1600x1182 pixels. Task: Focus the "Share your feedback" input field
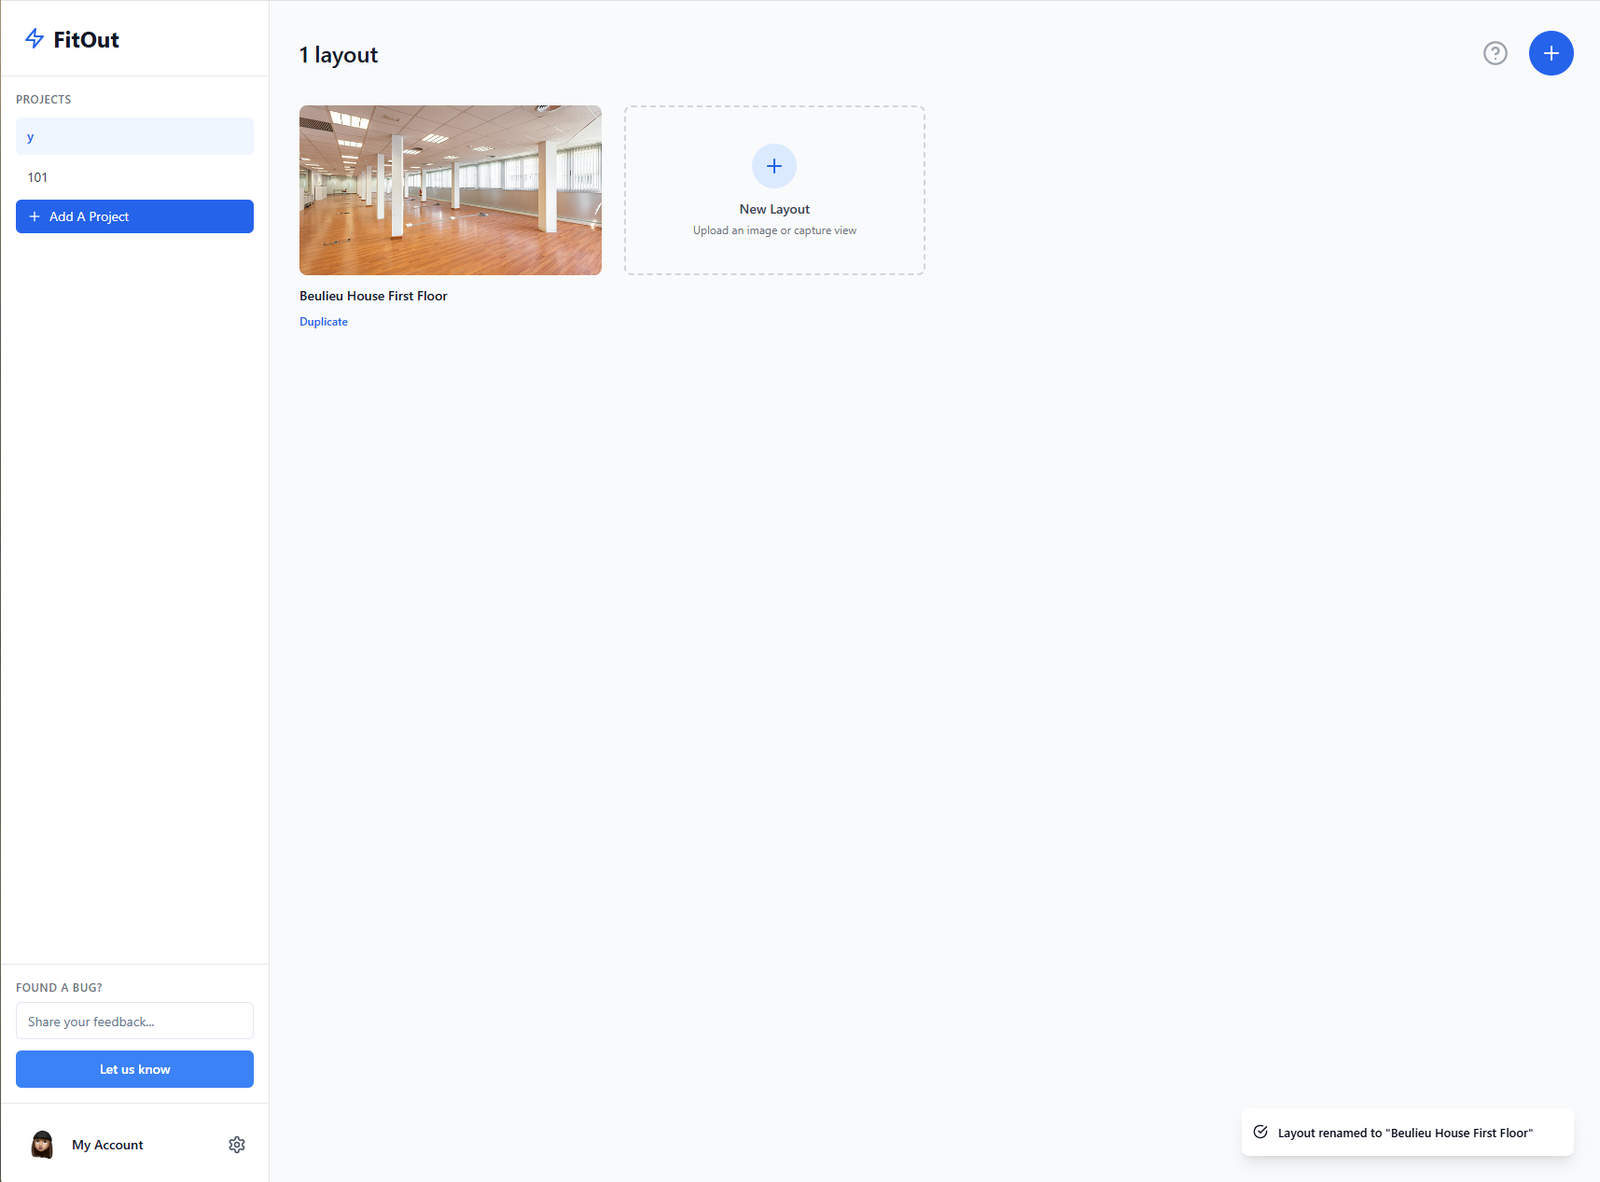134,1021
